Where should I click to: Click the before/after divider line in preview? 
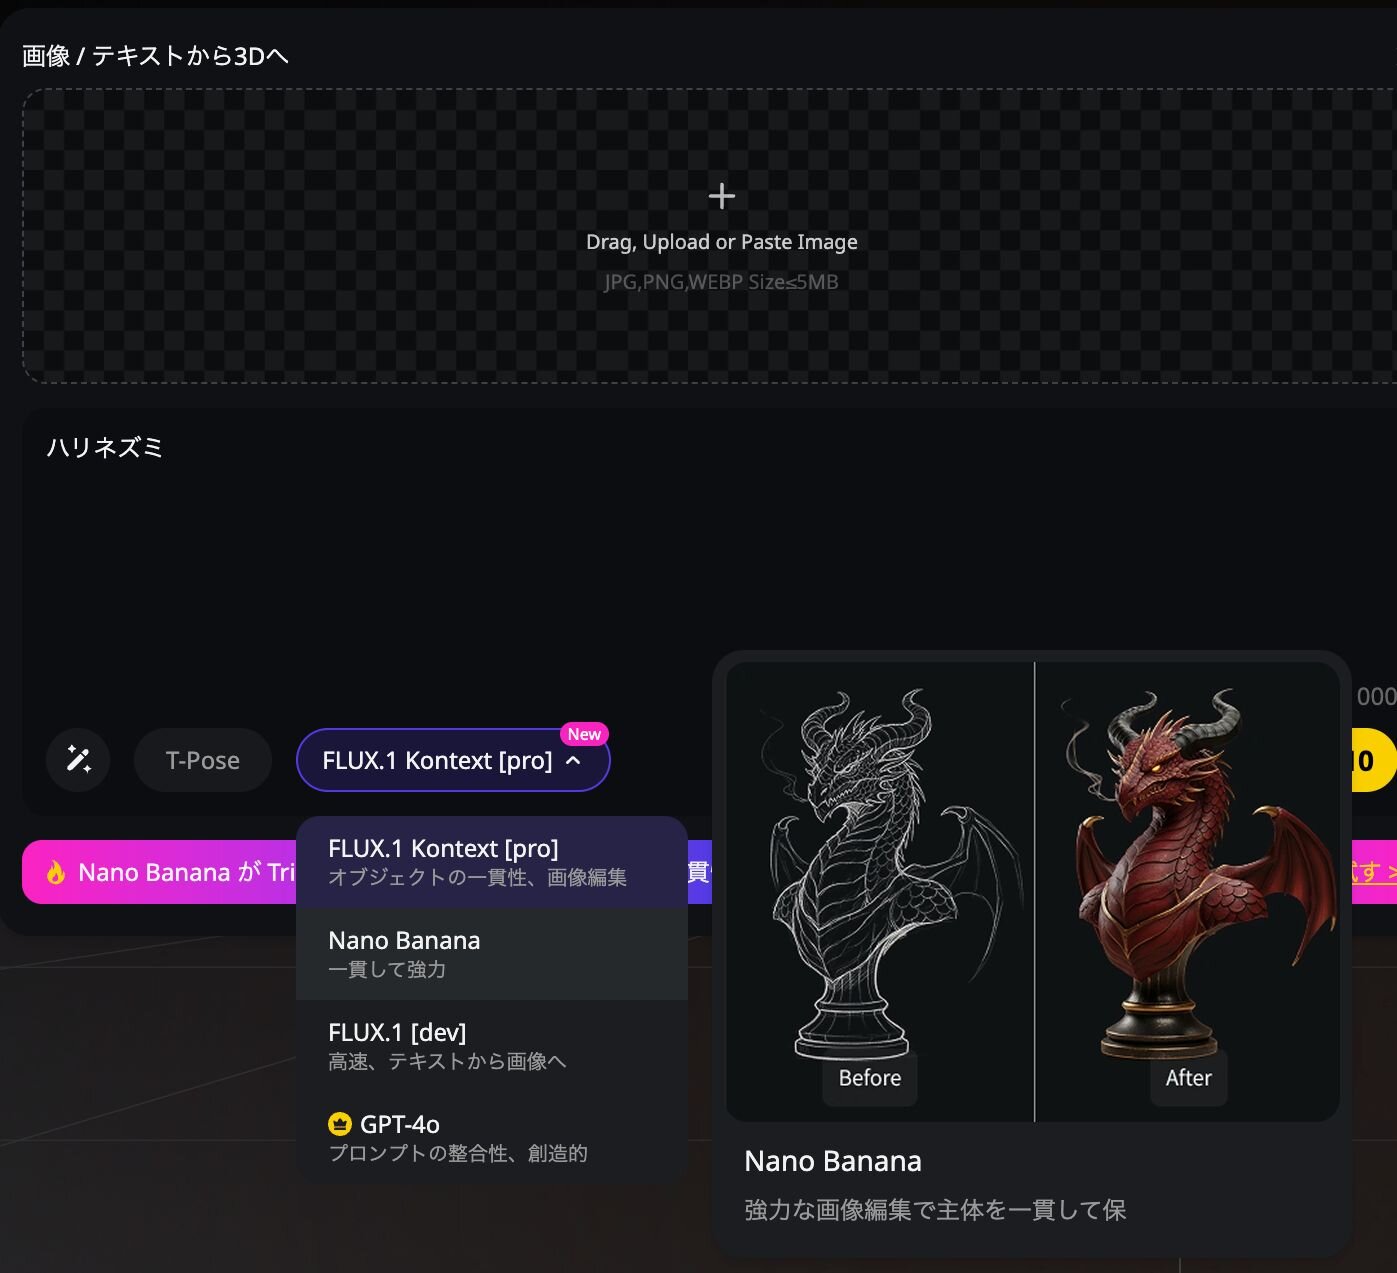(x=1035, y=891)
